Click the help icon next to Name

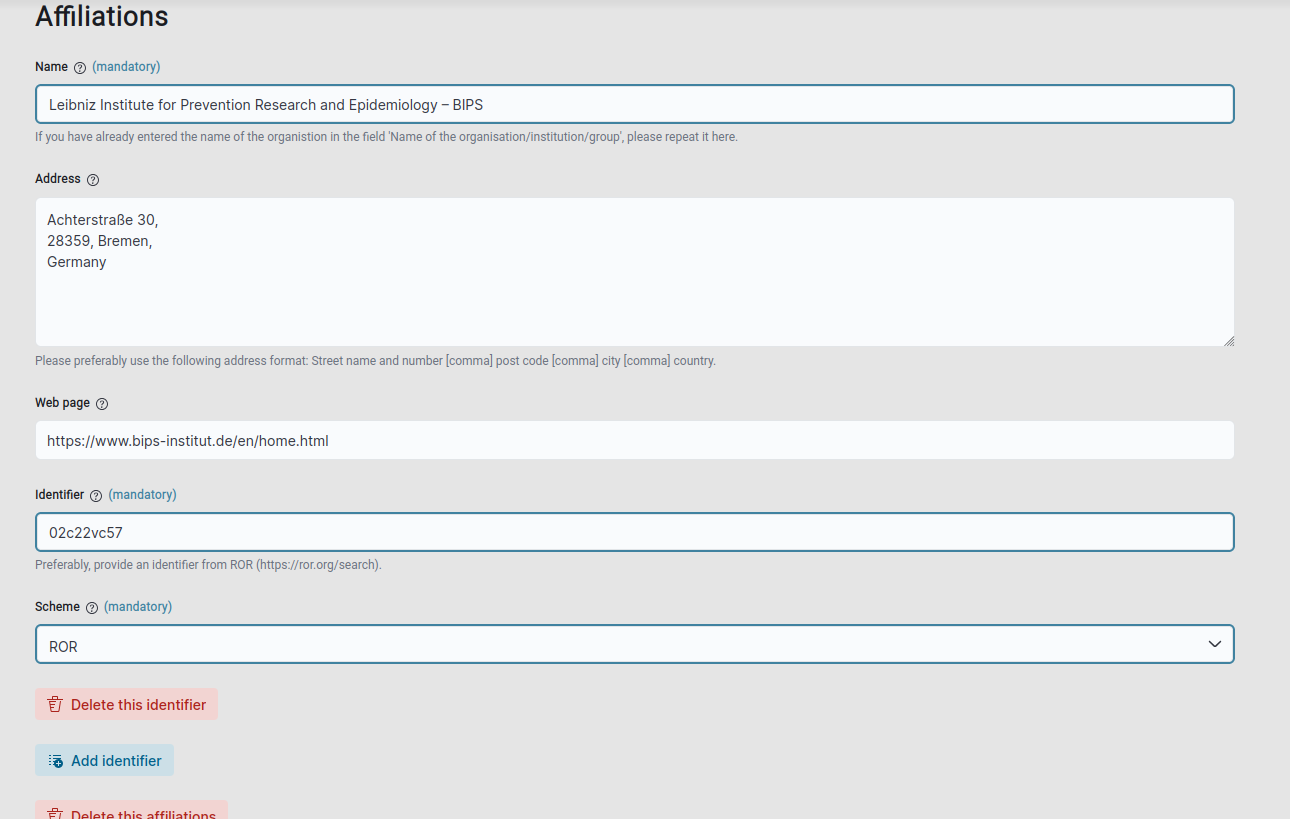point(80,68)
